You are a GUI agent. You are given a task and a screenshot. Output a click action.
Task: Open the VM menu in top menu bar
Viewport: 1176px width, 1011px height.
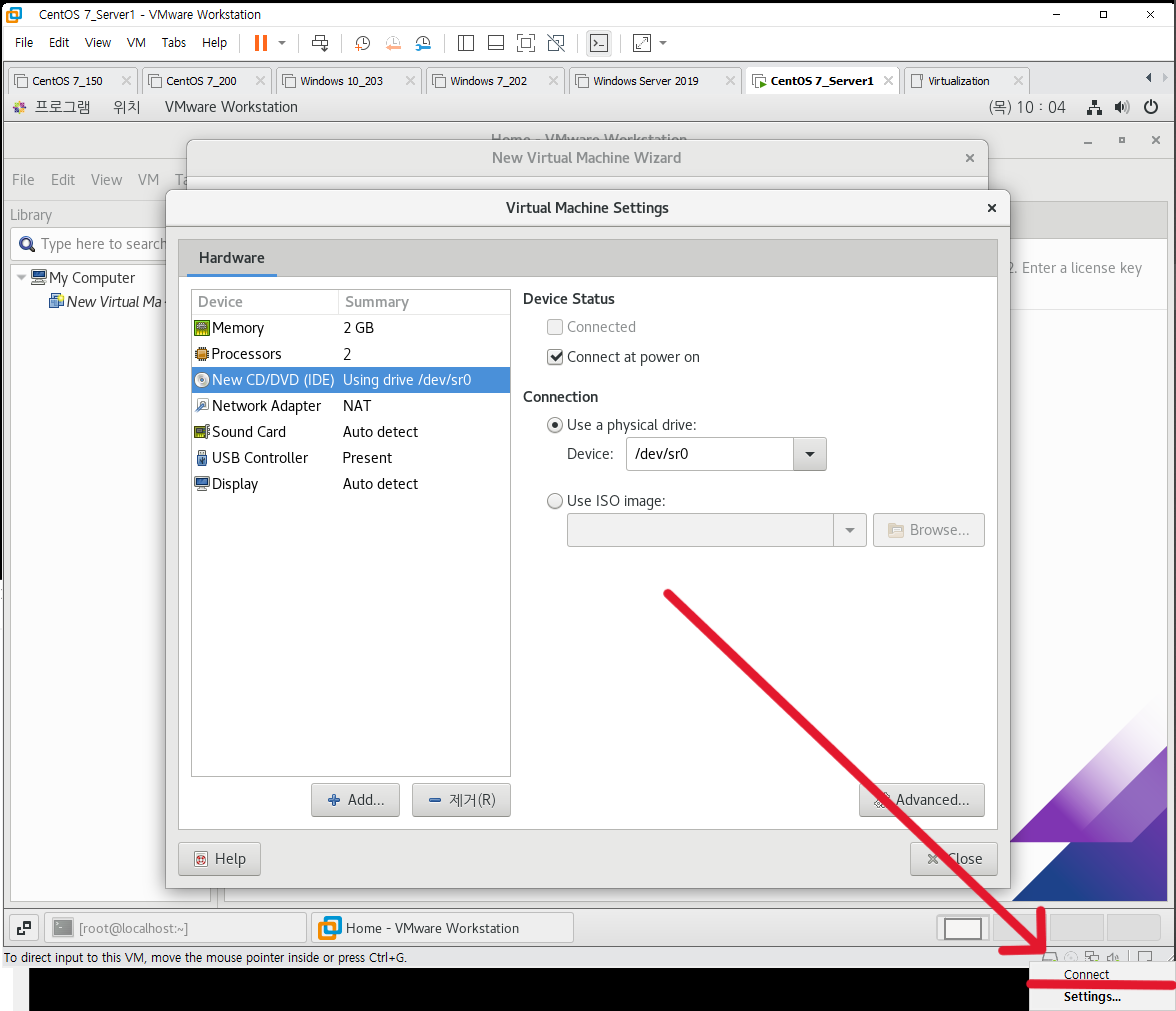136,43
